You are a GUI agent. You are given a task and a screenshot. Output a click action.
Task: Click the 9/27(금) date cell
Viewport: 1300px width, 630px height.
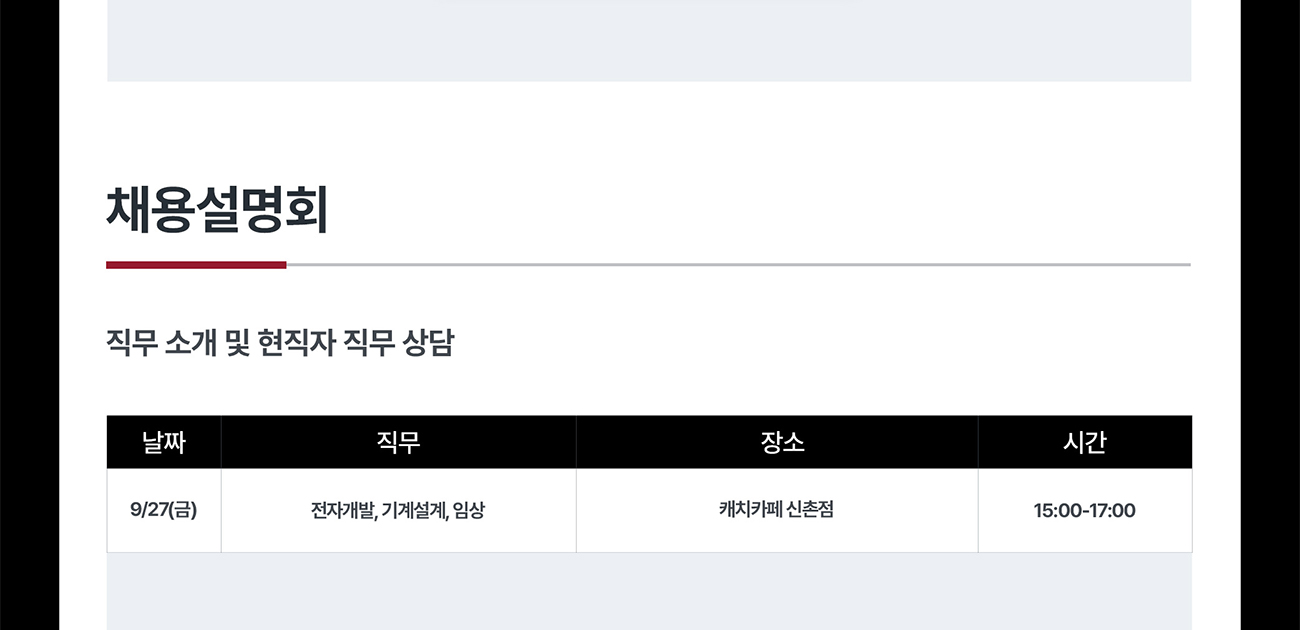164,510
